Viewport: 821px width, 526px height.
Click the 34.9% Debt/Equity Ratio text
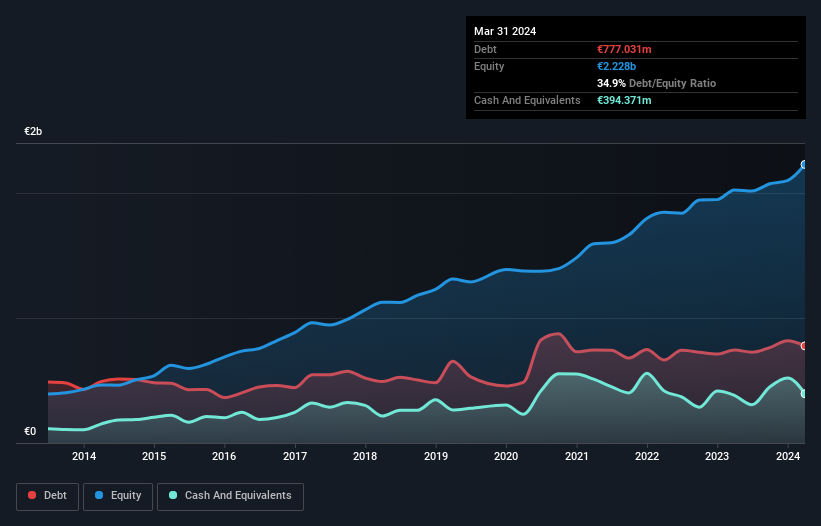[x=656, y=83]
